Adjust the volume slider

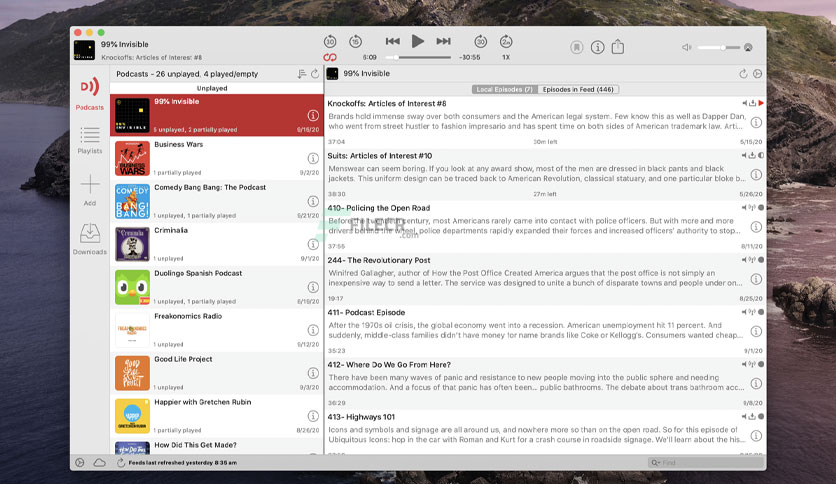719,47
